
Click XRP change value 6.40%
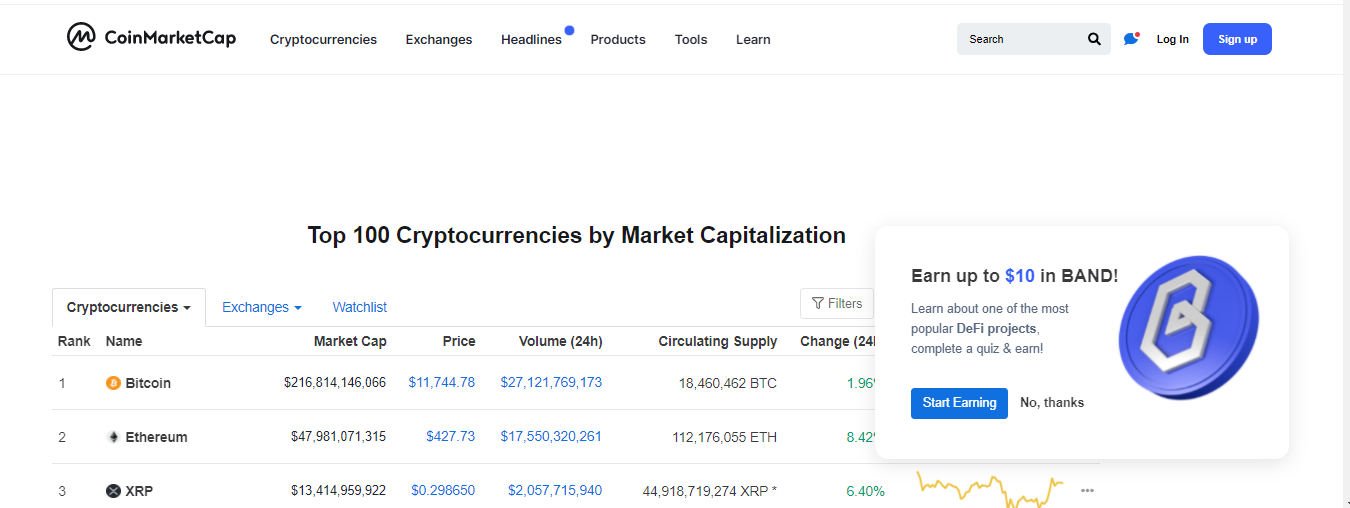[865, 491]
